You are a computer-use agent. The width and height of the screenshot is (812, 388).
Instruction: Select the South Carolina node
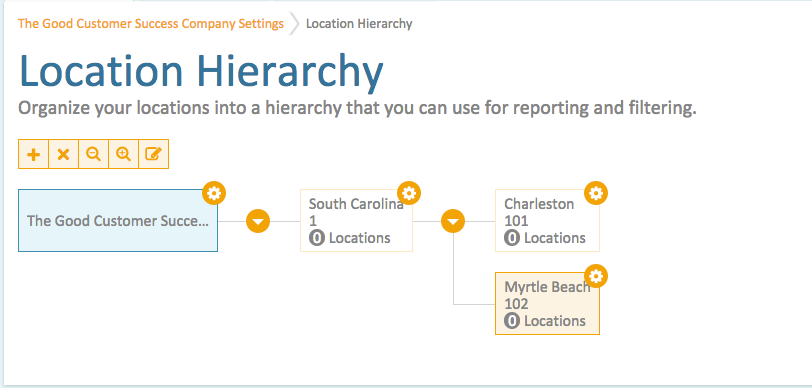[x=356, y=221]
